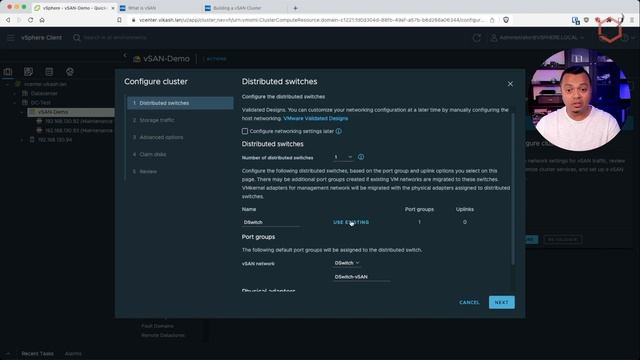Image resolution: width=640 pixels, height=360 pixels.
Task: Click browser back arrow
Action: click(x=8, y=20)
